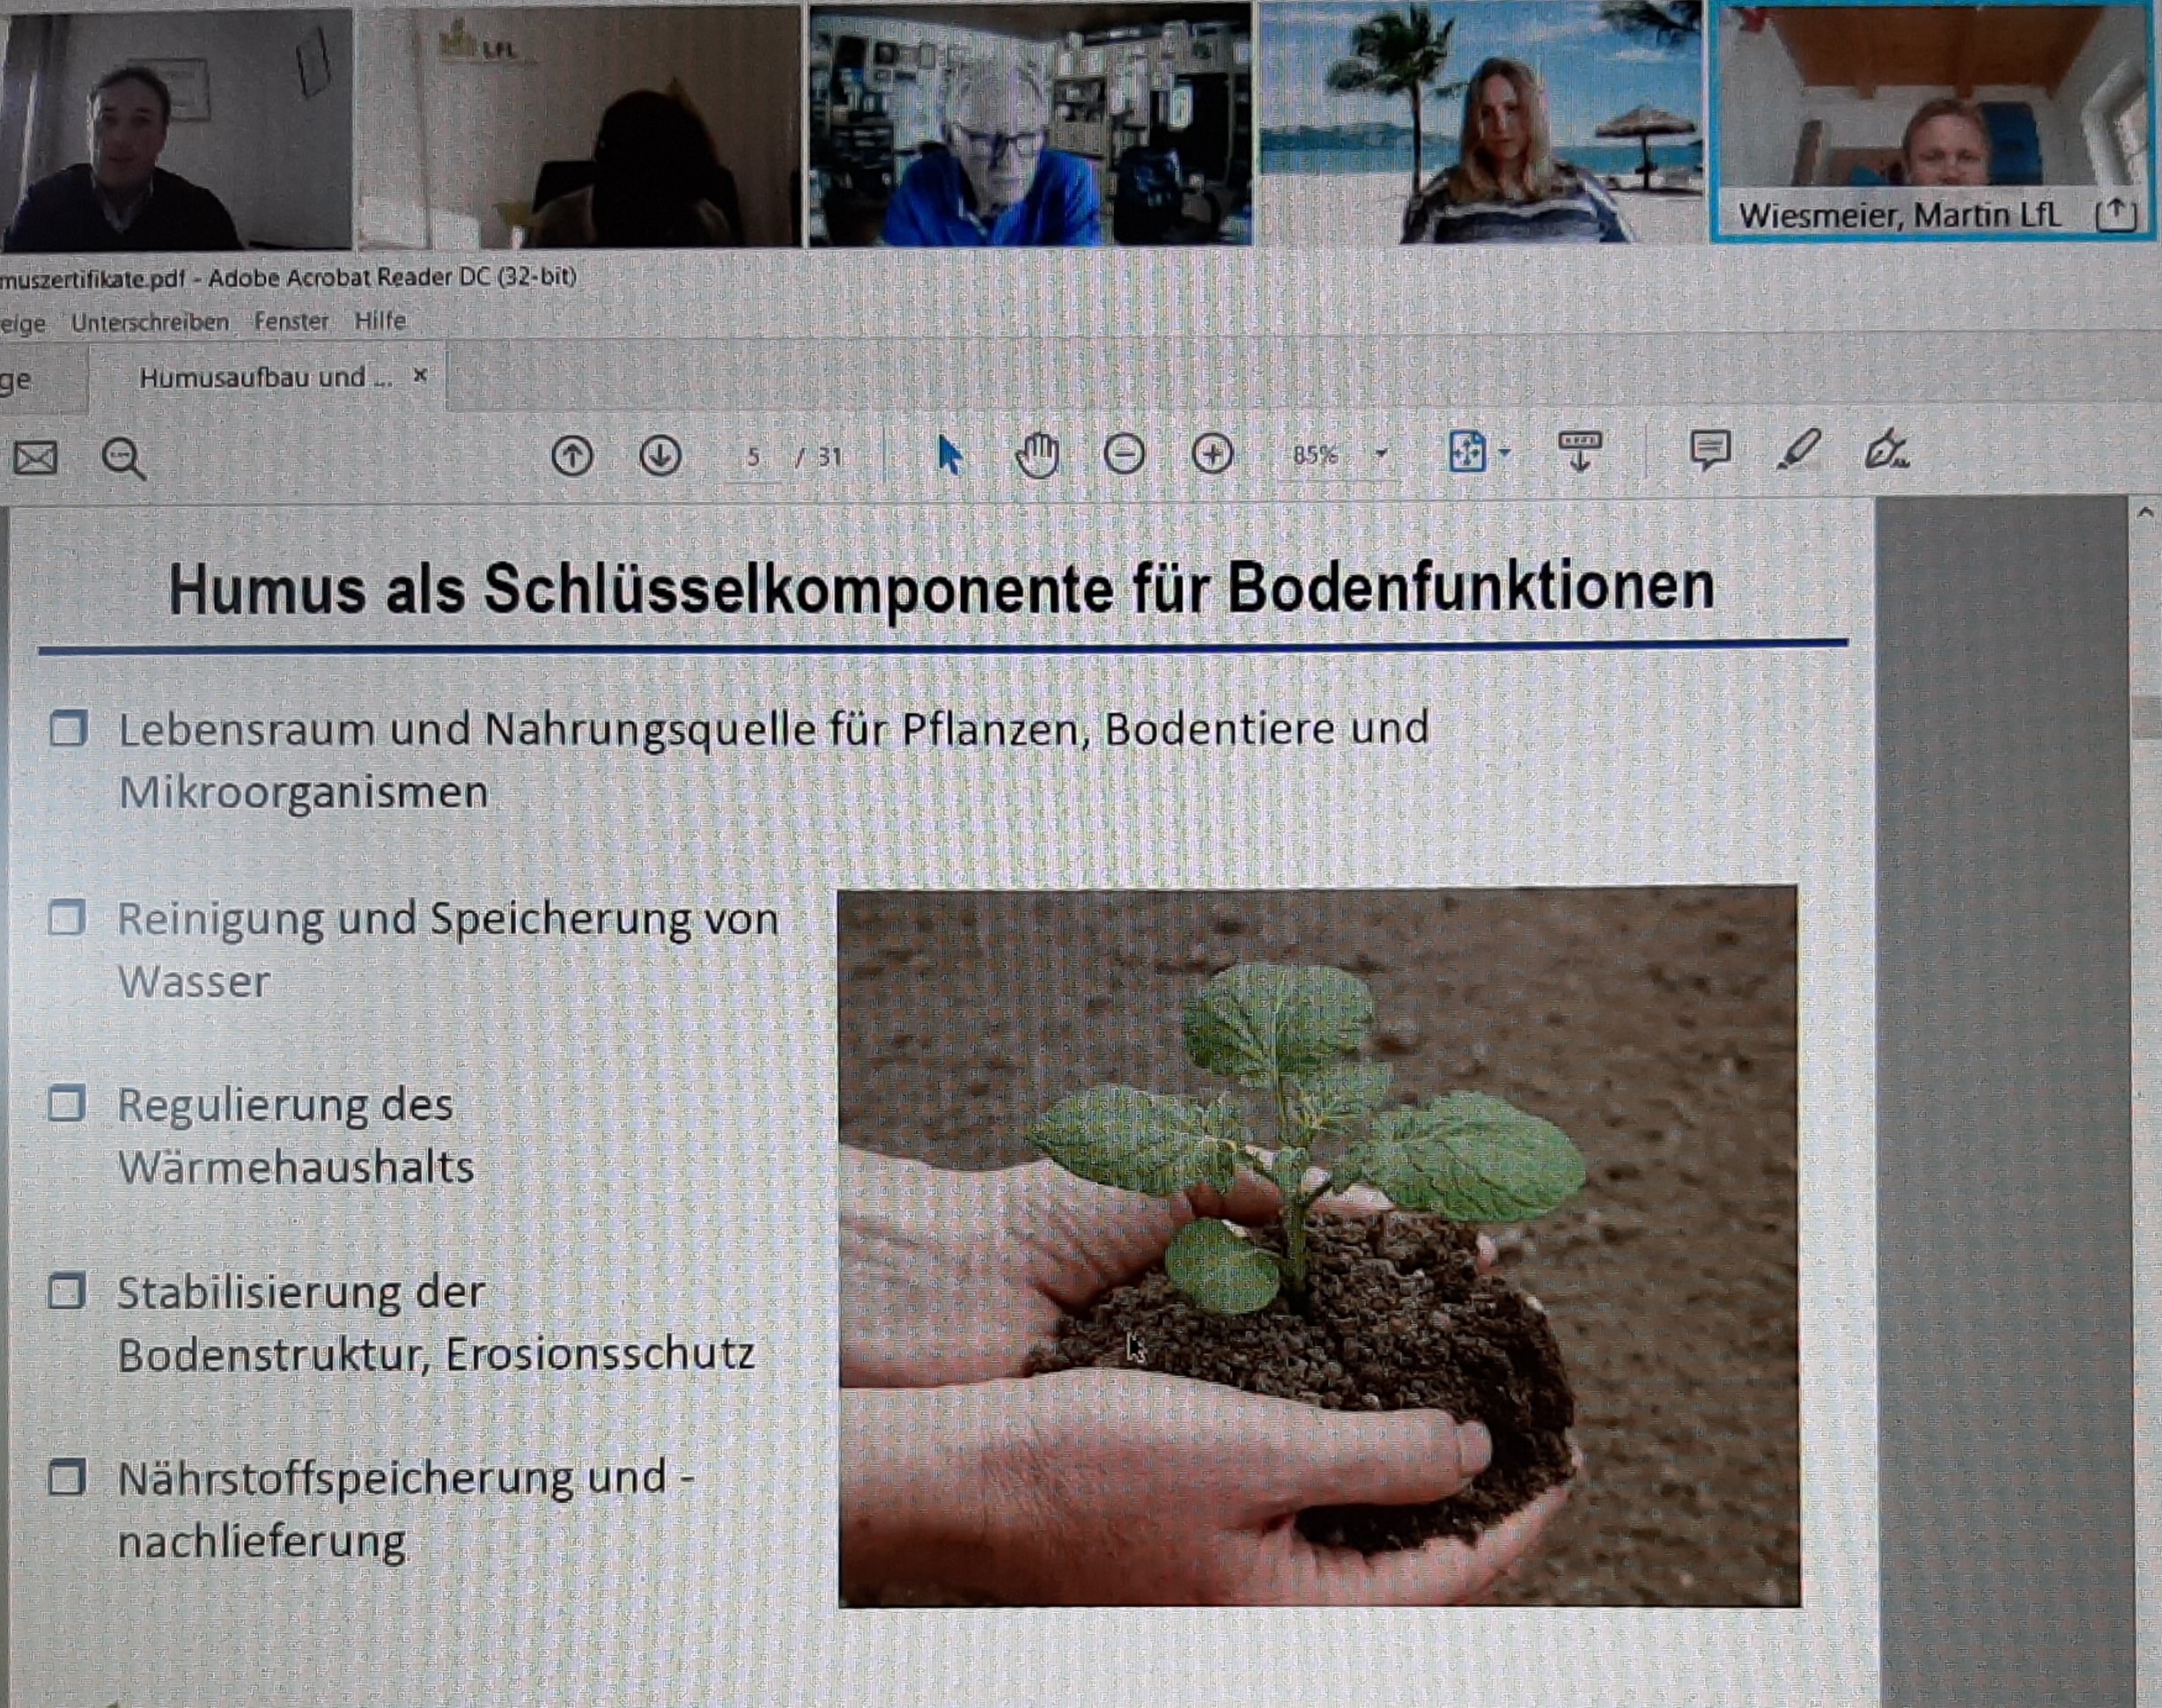Image resolution: width=2162 pixels, height=1708 pixels.
Task: Open the sign document pen tool
Action: [1886, 450]
